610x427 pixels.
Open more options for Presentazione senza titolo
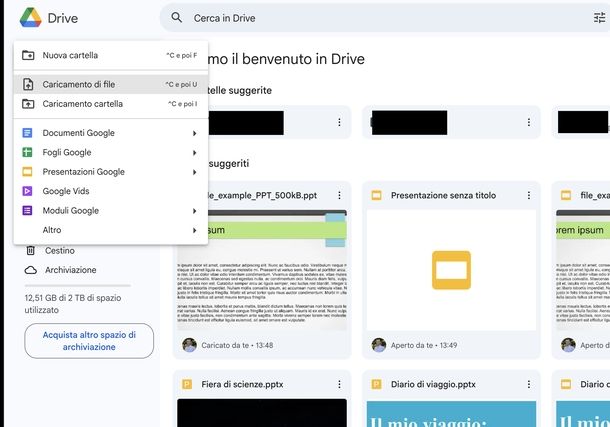click(529, 195)
